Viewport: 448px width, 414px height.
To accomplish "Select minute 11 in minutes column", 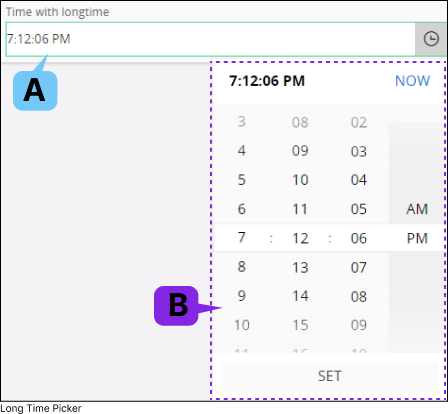I will coord(300,209).
